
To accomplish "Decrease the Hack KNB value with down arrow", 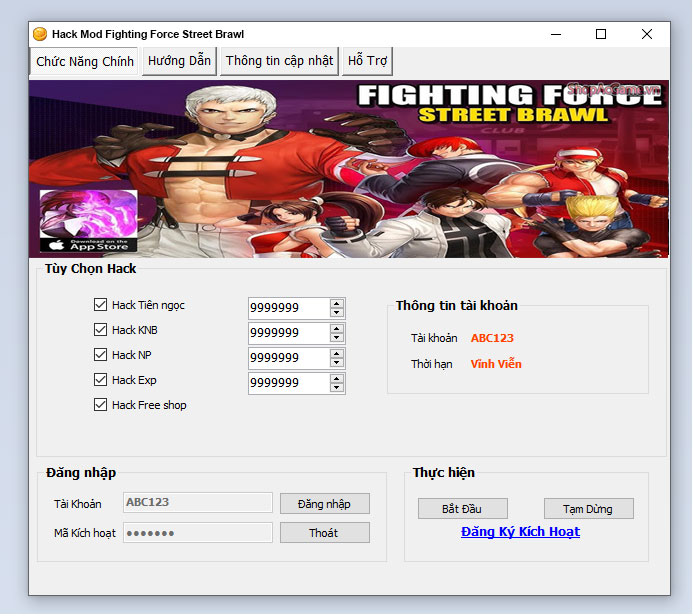I will click(337, 338).
